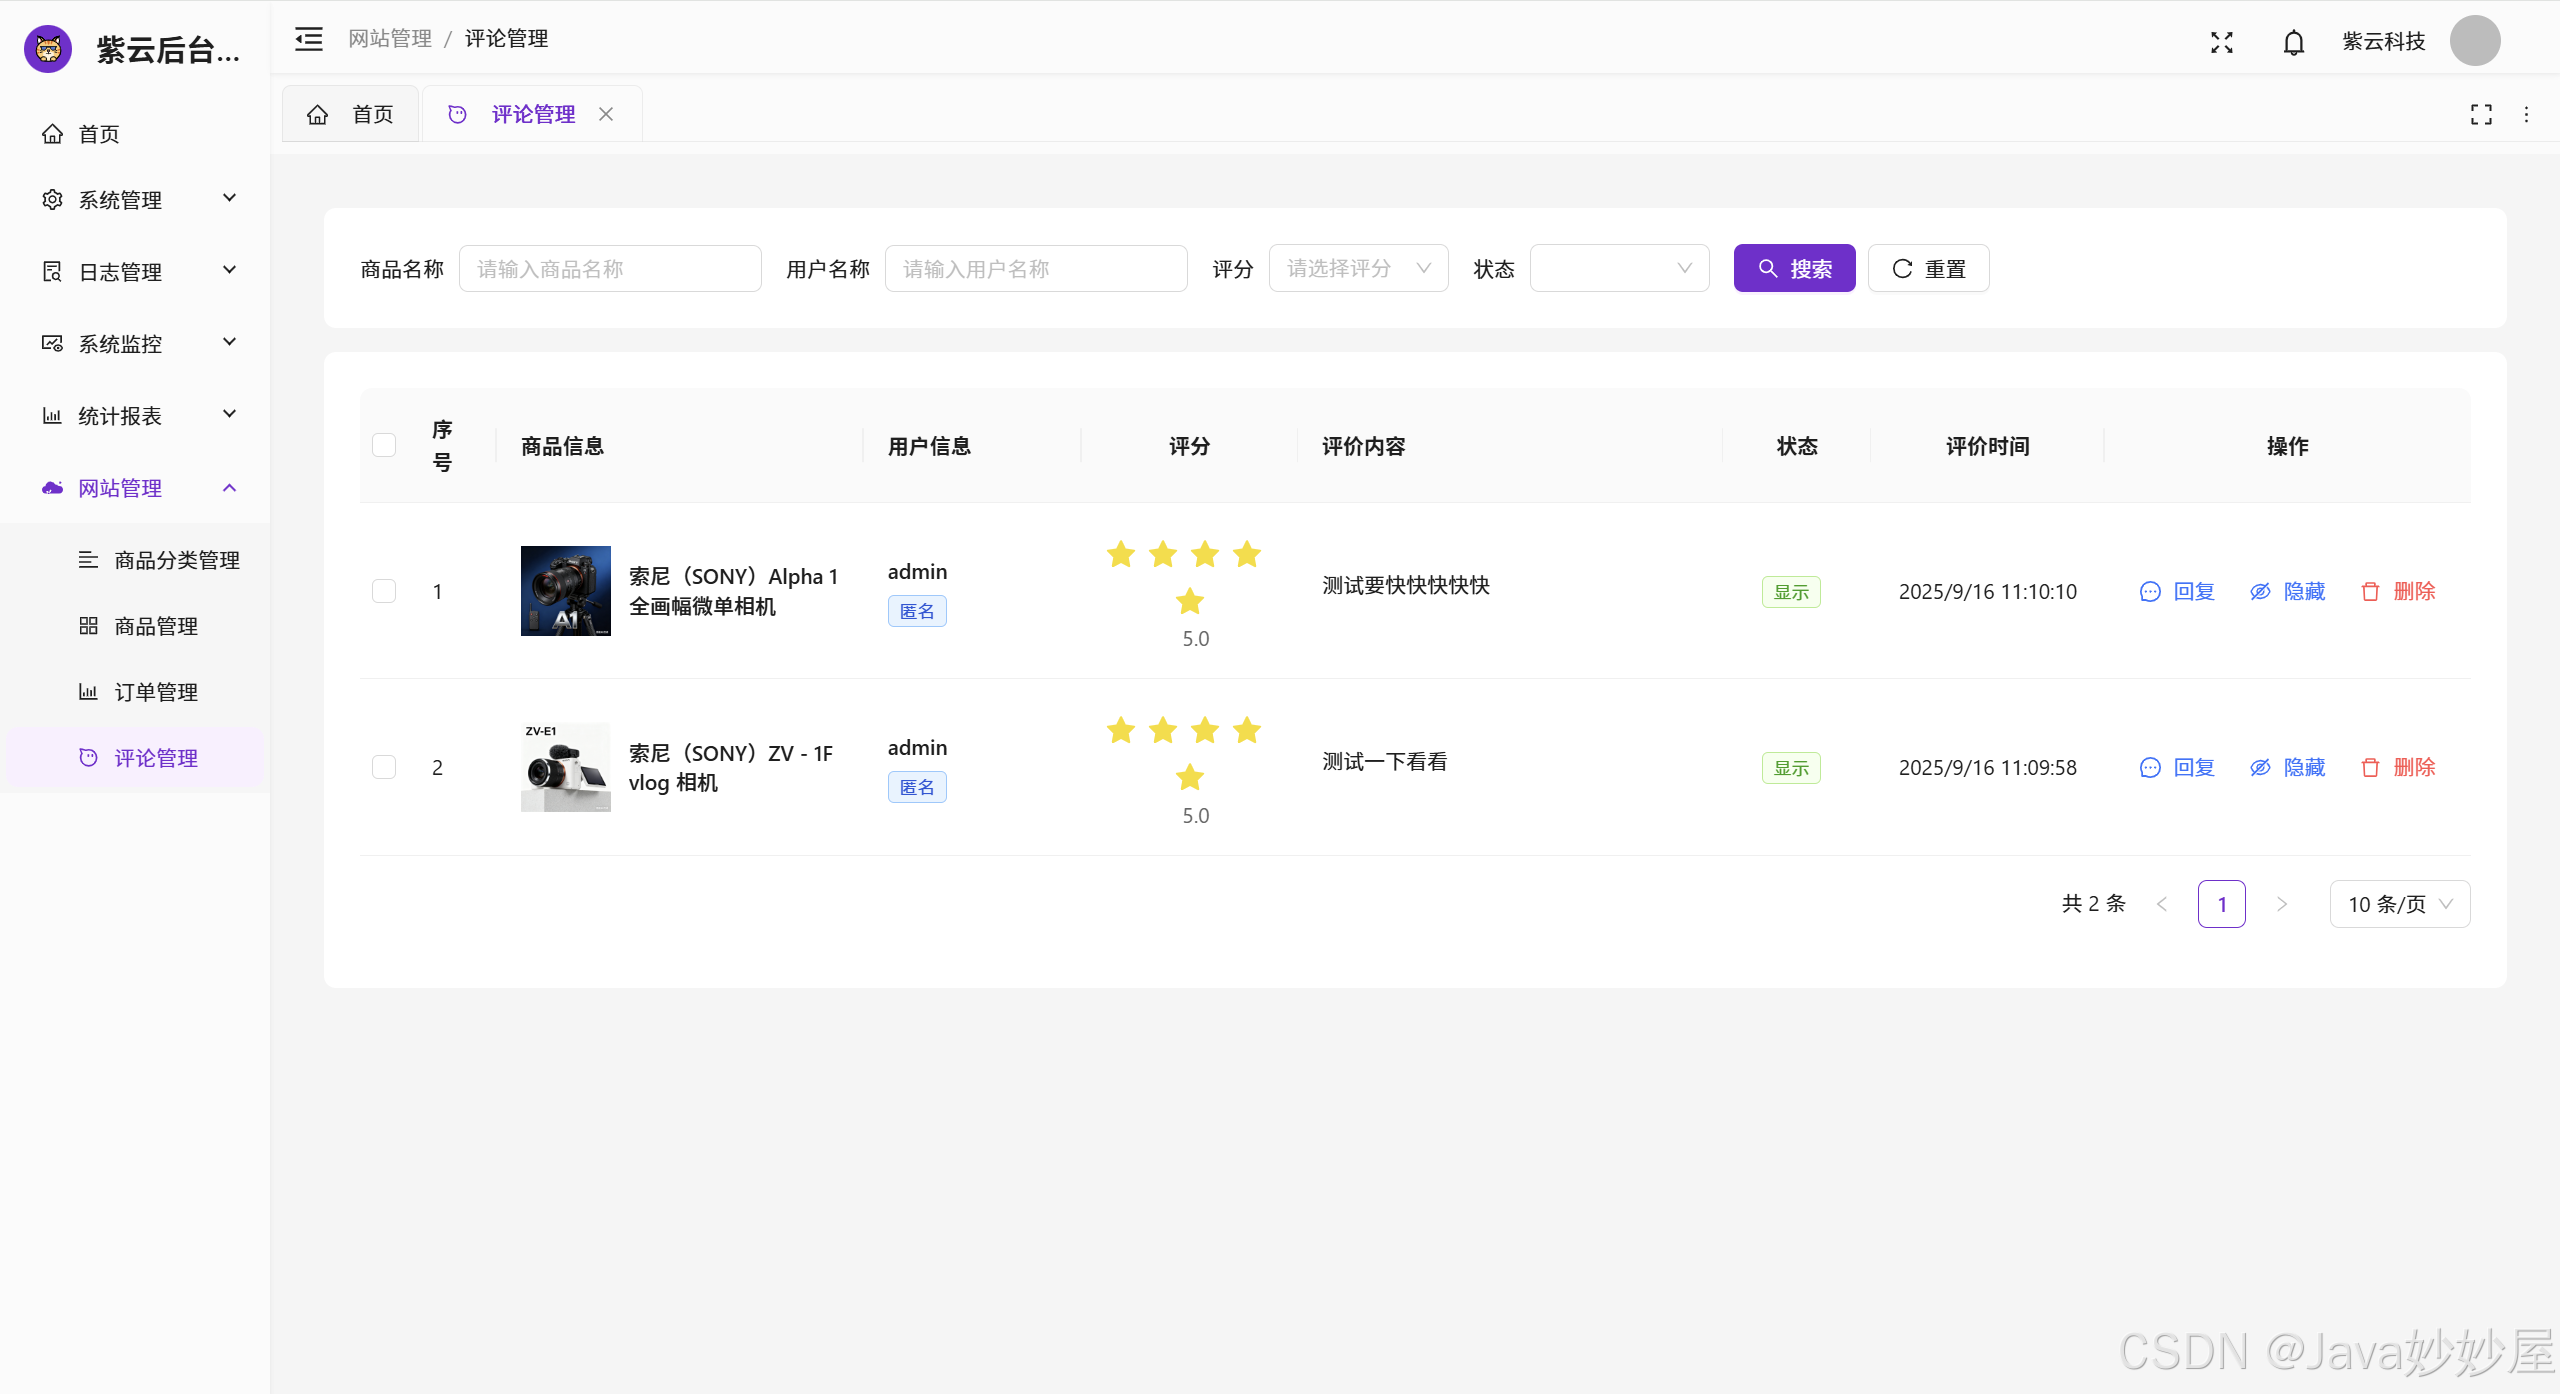The height and width of the screenshot is (1394, 2560).
Task: Open 订单管理 submenu item
Action: click(135, 692)
